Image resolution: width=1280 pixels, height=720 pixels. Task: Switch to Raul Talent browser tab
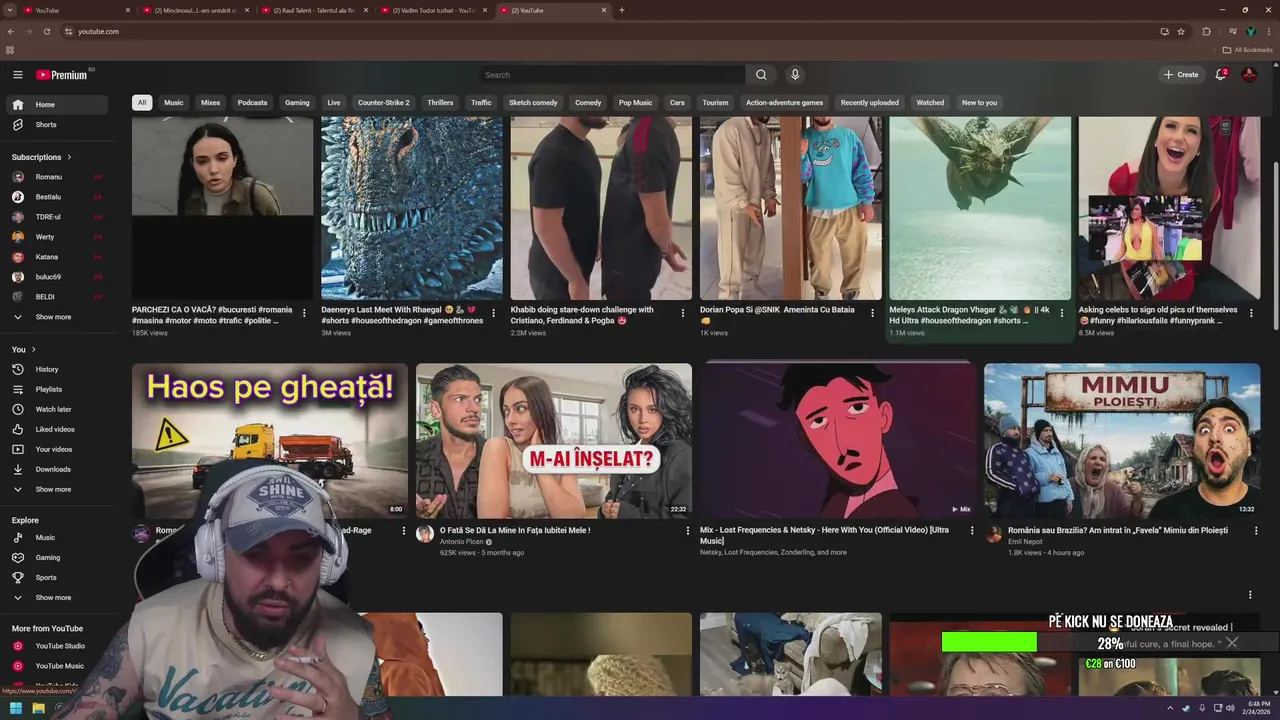315,10
